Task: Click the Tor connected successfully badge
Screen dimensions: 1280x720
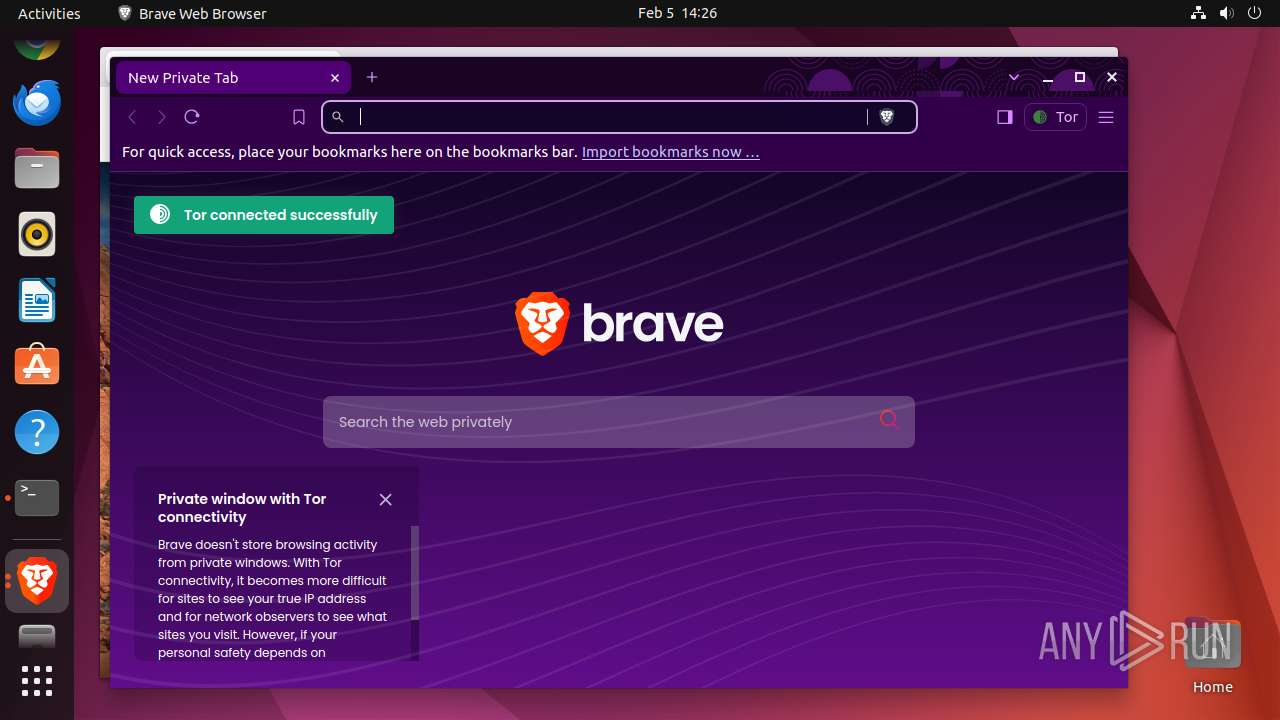Action: click(x=264, y=215)
